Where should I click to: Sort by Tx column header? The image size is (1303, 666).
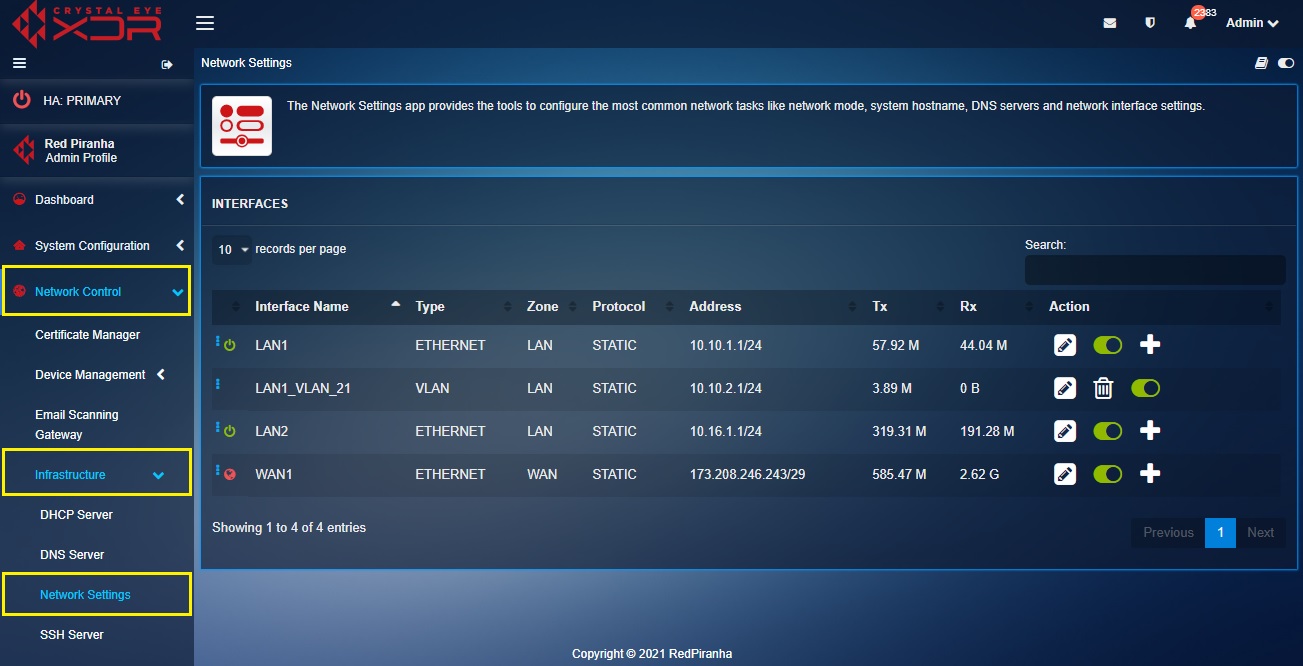pos(908,306)
